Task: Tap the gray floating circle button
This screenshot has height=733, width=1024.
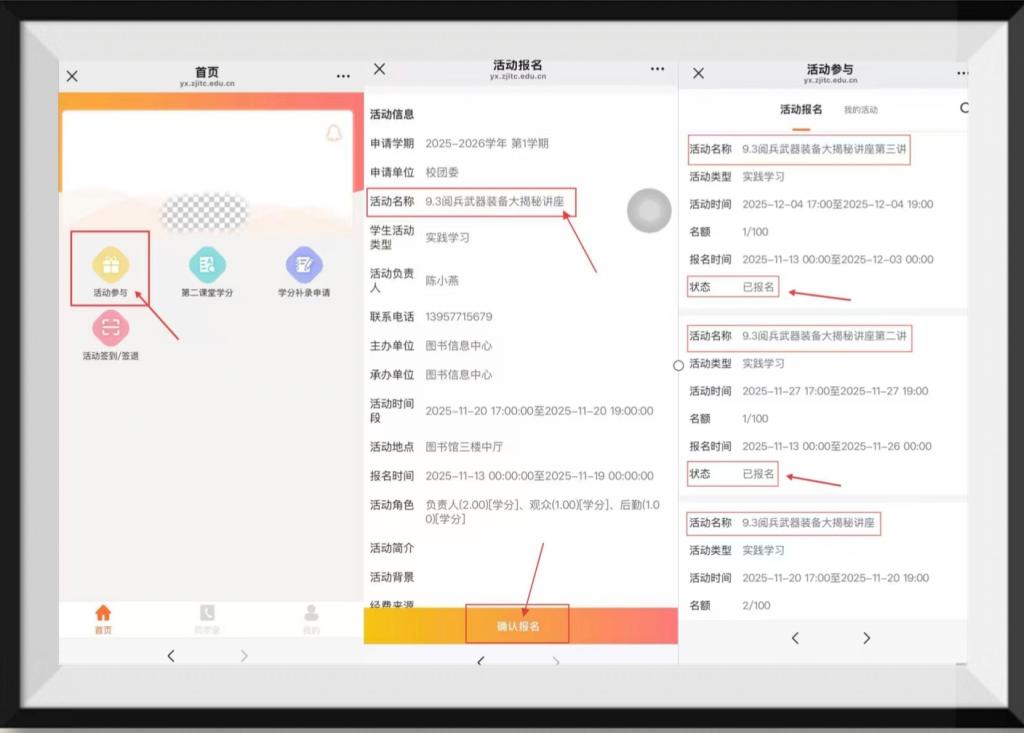Action: (648, 210)
